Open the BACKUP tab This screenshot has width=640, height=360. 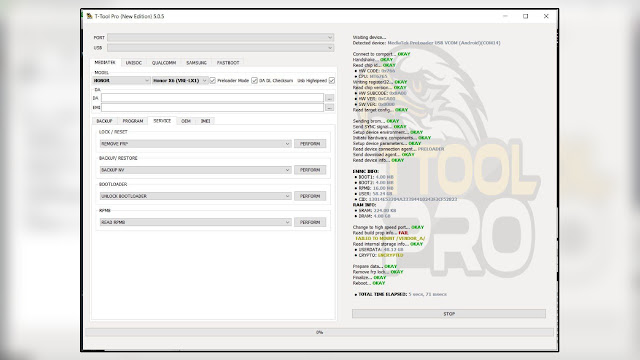click(104, 121)
